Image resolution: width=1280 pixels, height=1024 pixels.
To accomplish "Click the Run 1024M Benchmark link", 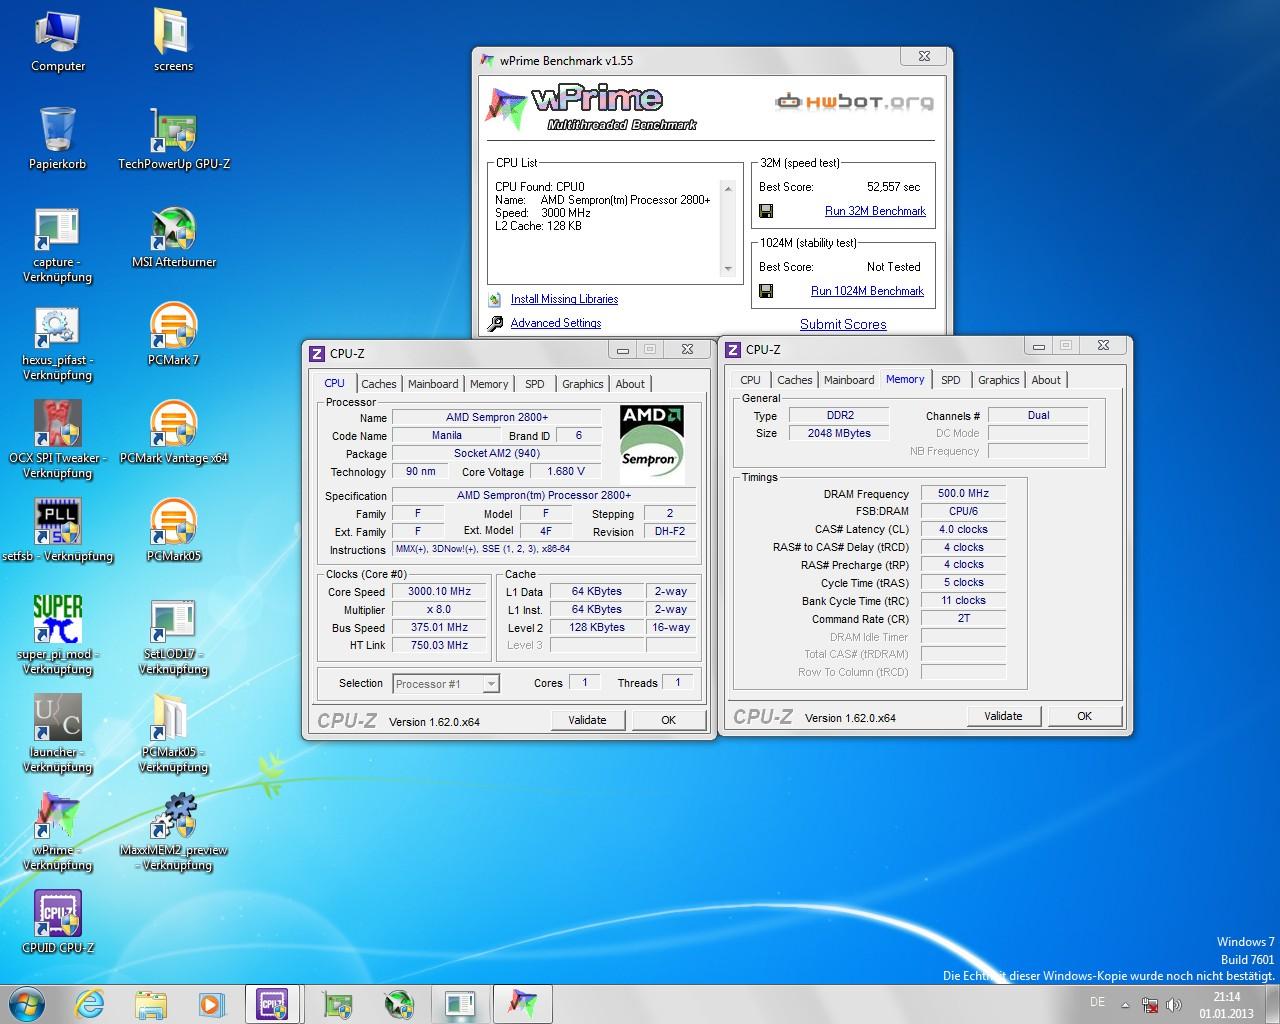I will 867,291.
